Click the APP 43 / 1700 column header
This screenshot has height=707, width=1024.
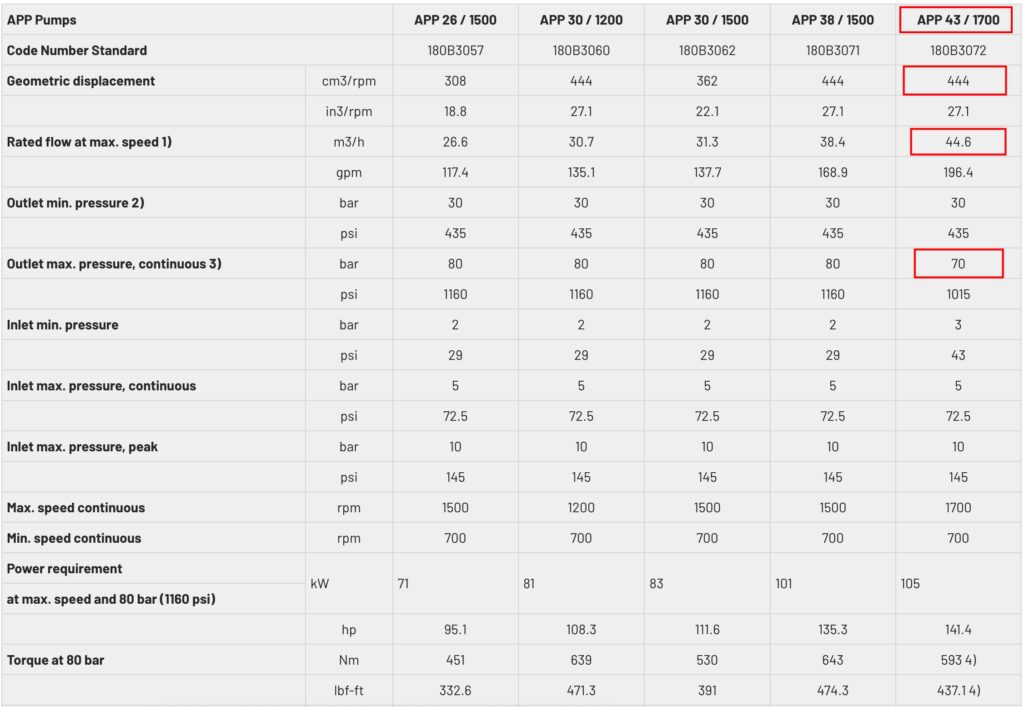[x=957, y=20]
